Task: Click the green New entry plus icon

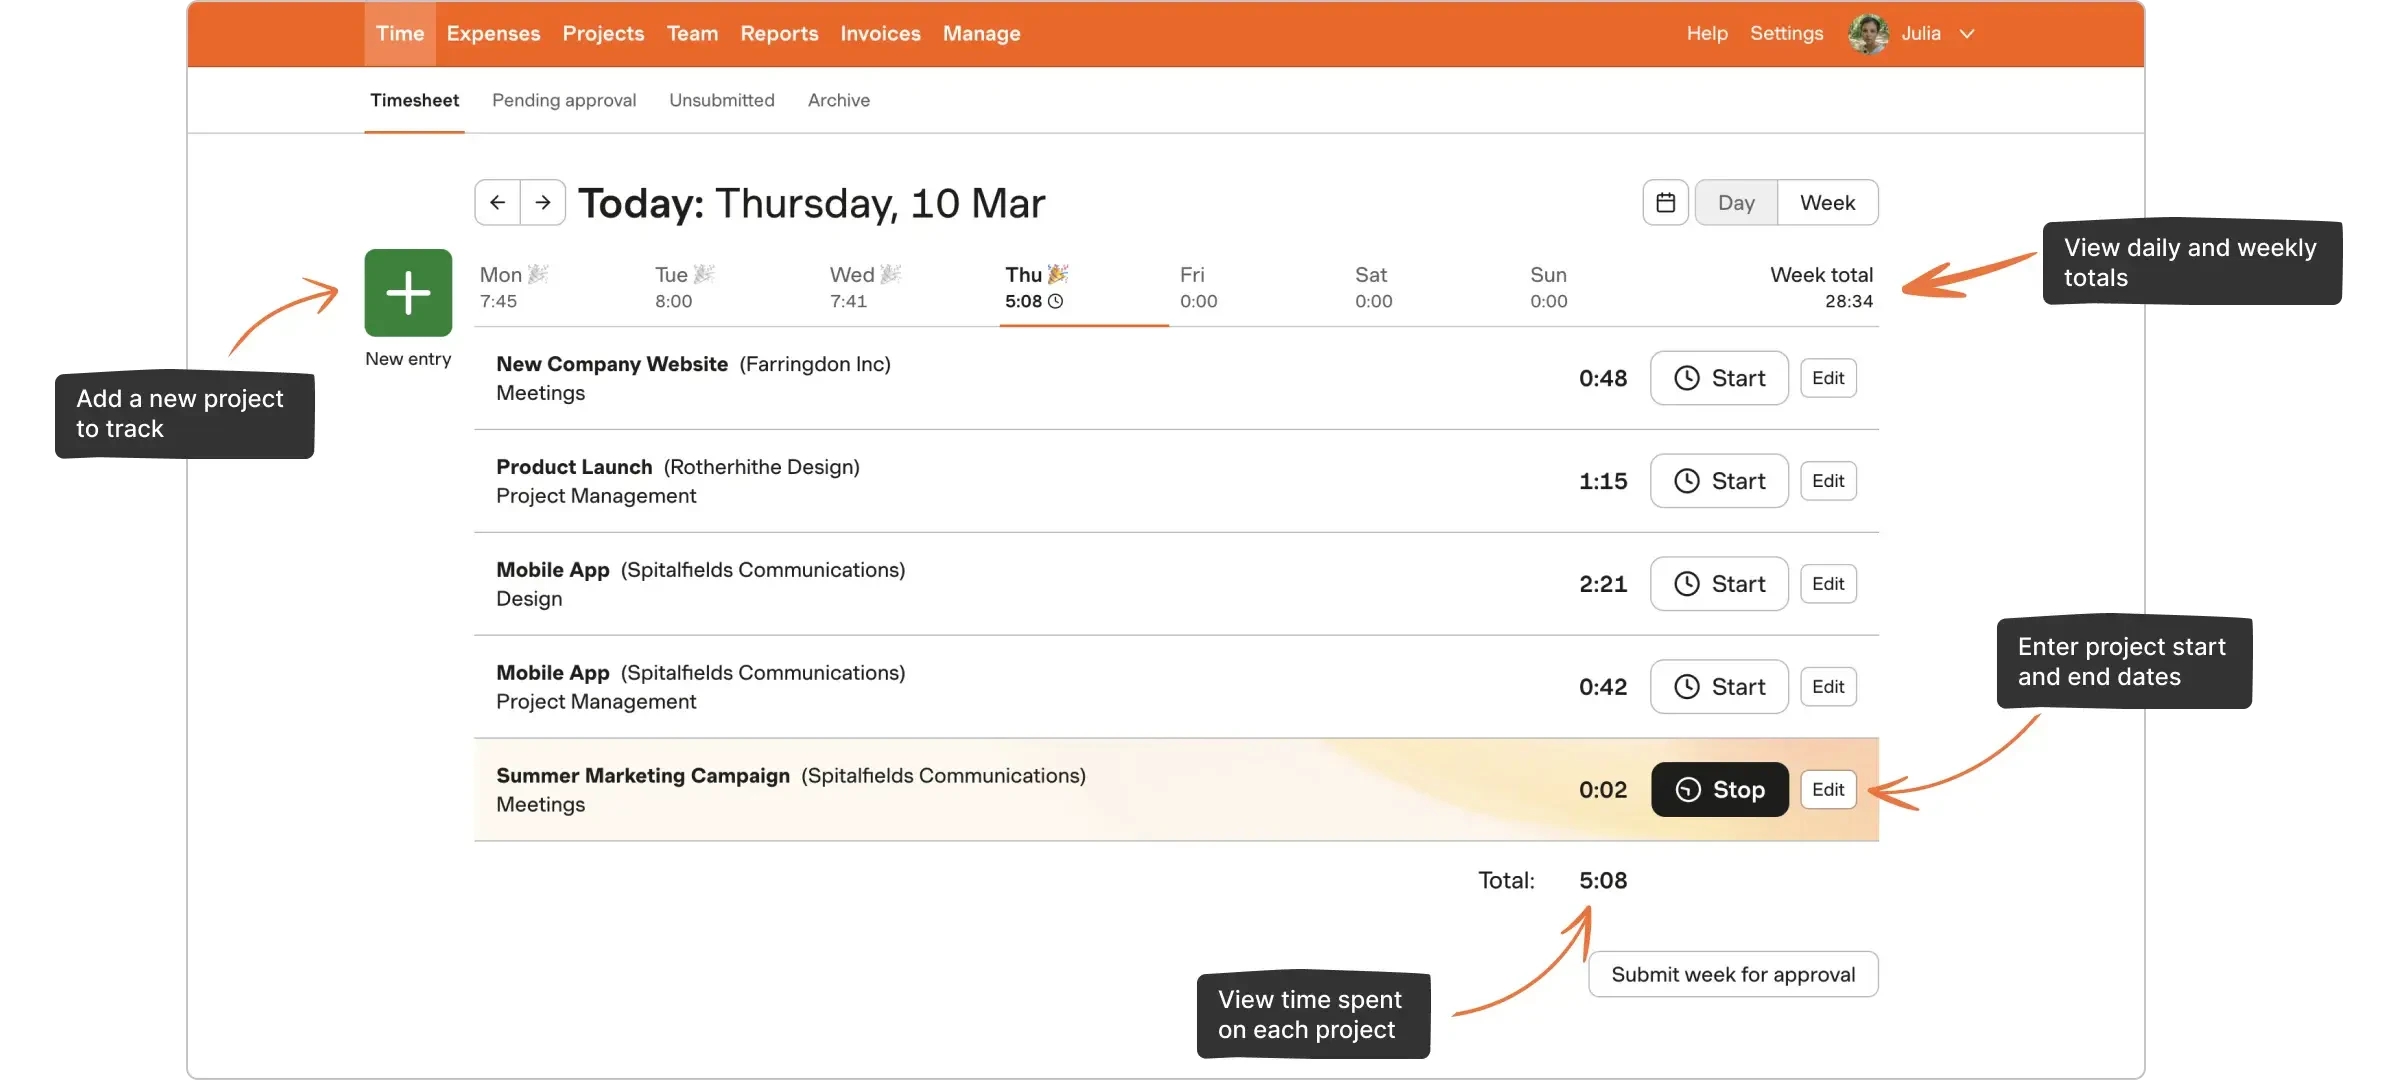Action: click(408, 293)
